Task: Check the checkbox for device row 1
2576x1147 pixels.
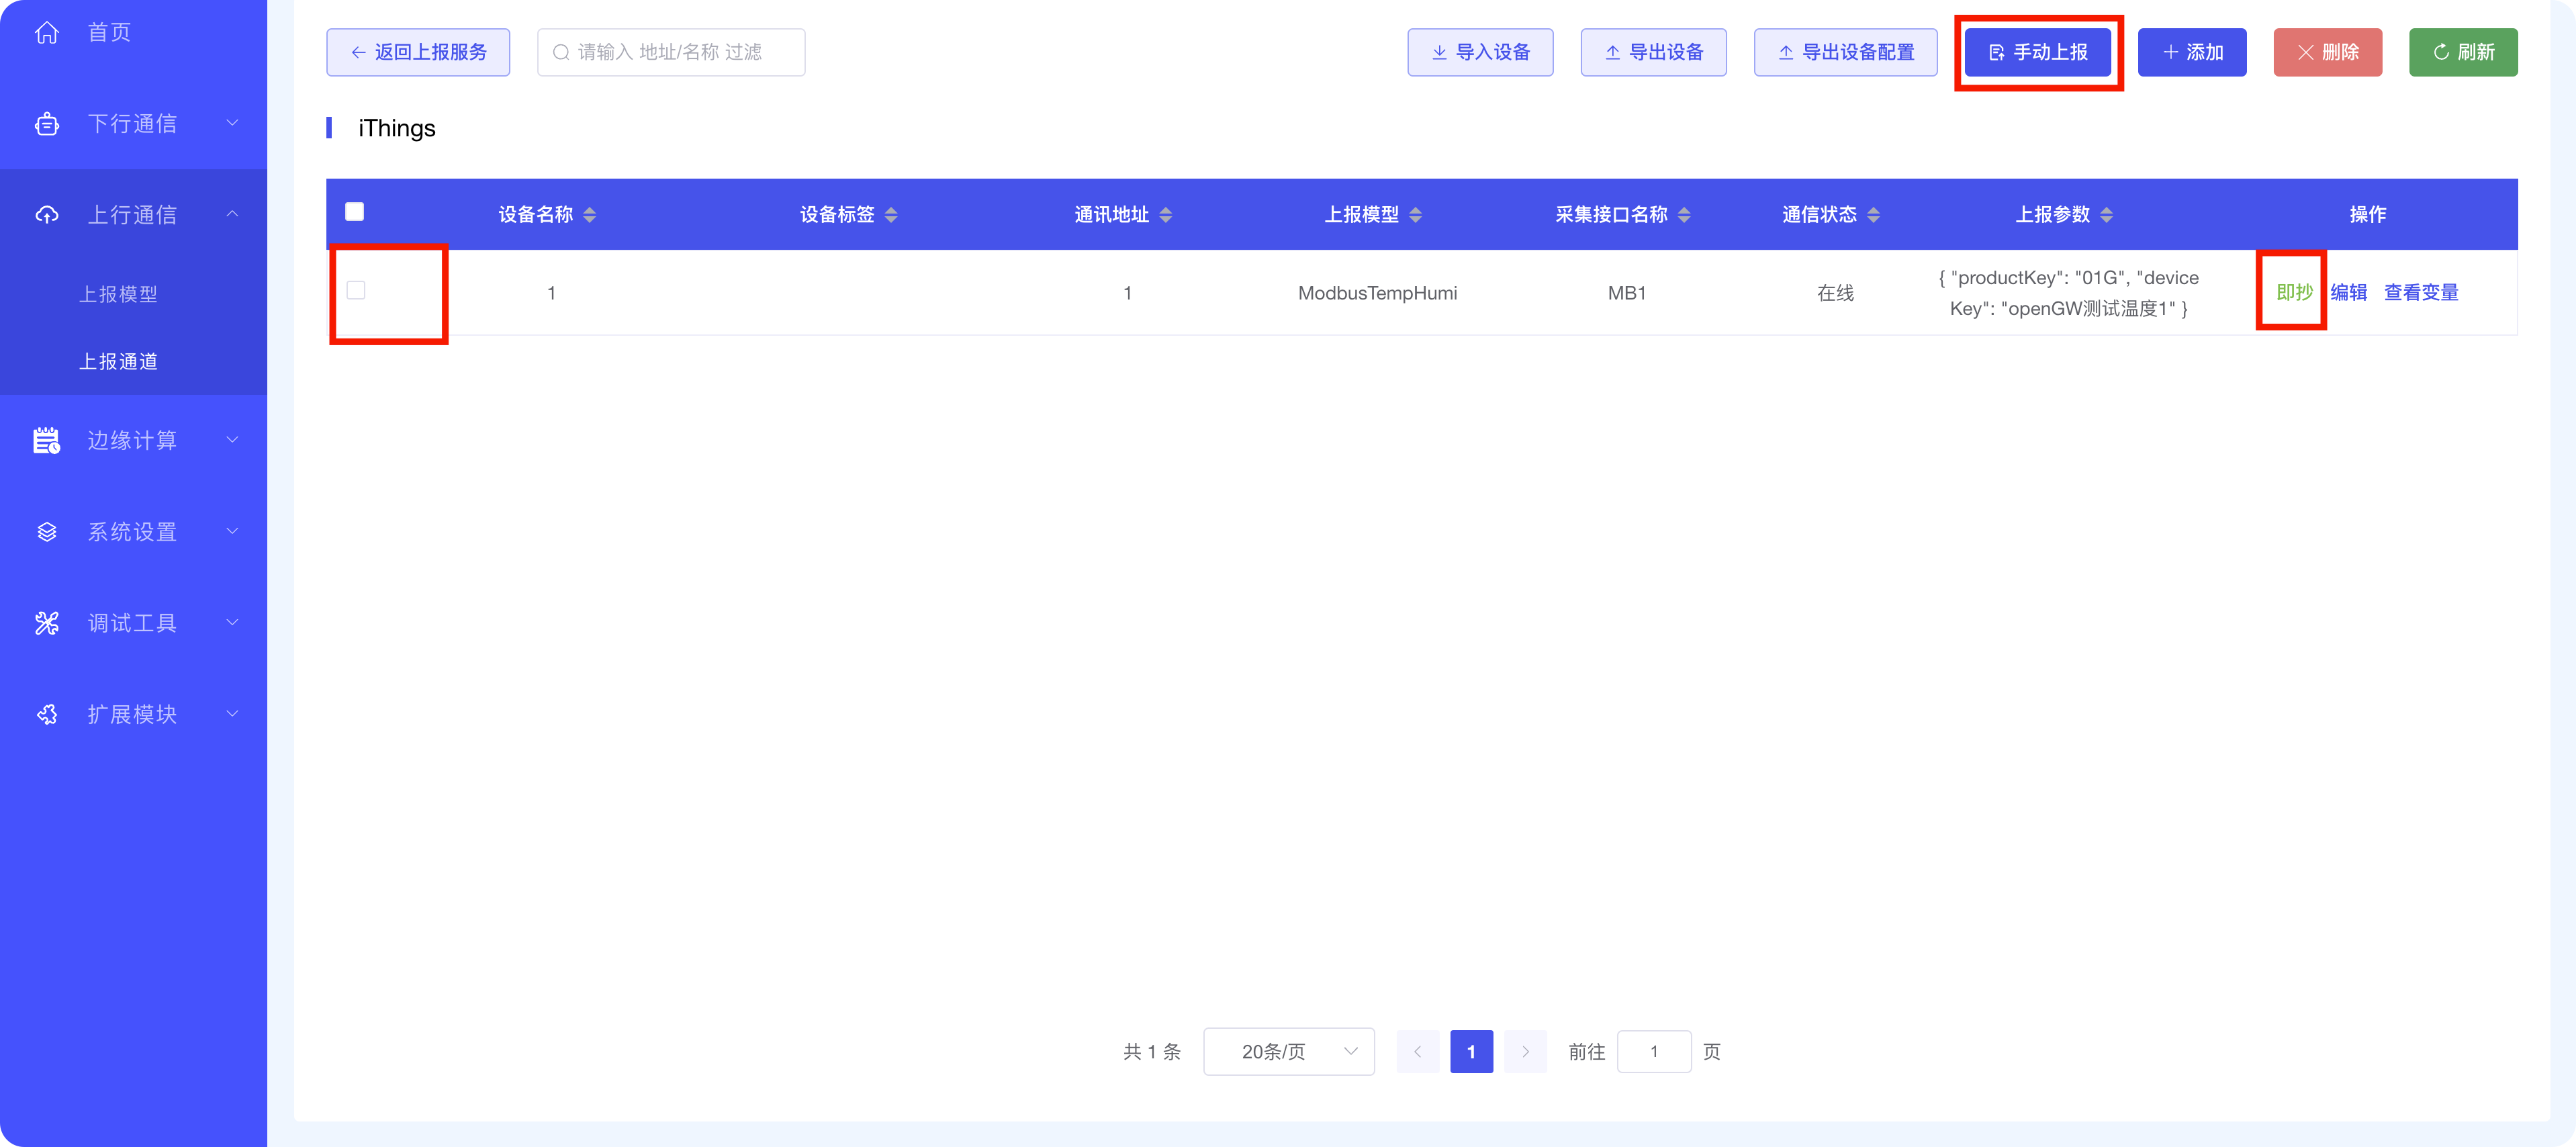Action: 356,290
